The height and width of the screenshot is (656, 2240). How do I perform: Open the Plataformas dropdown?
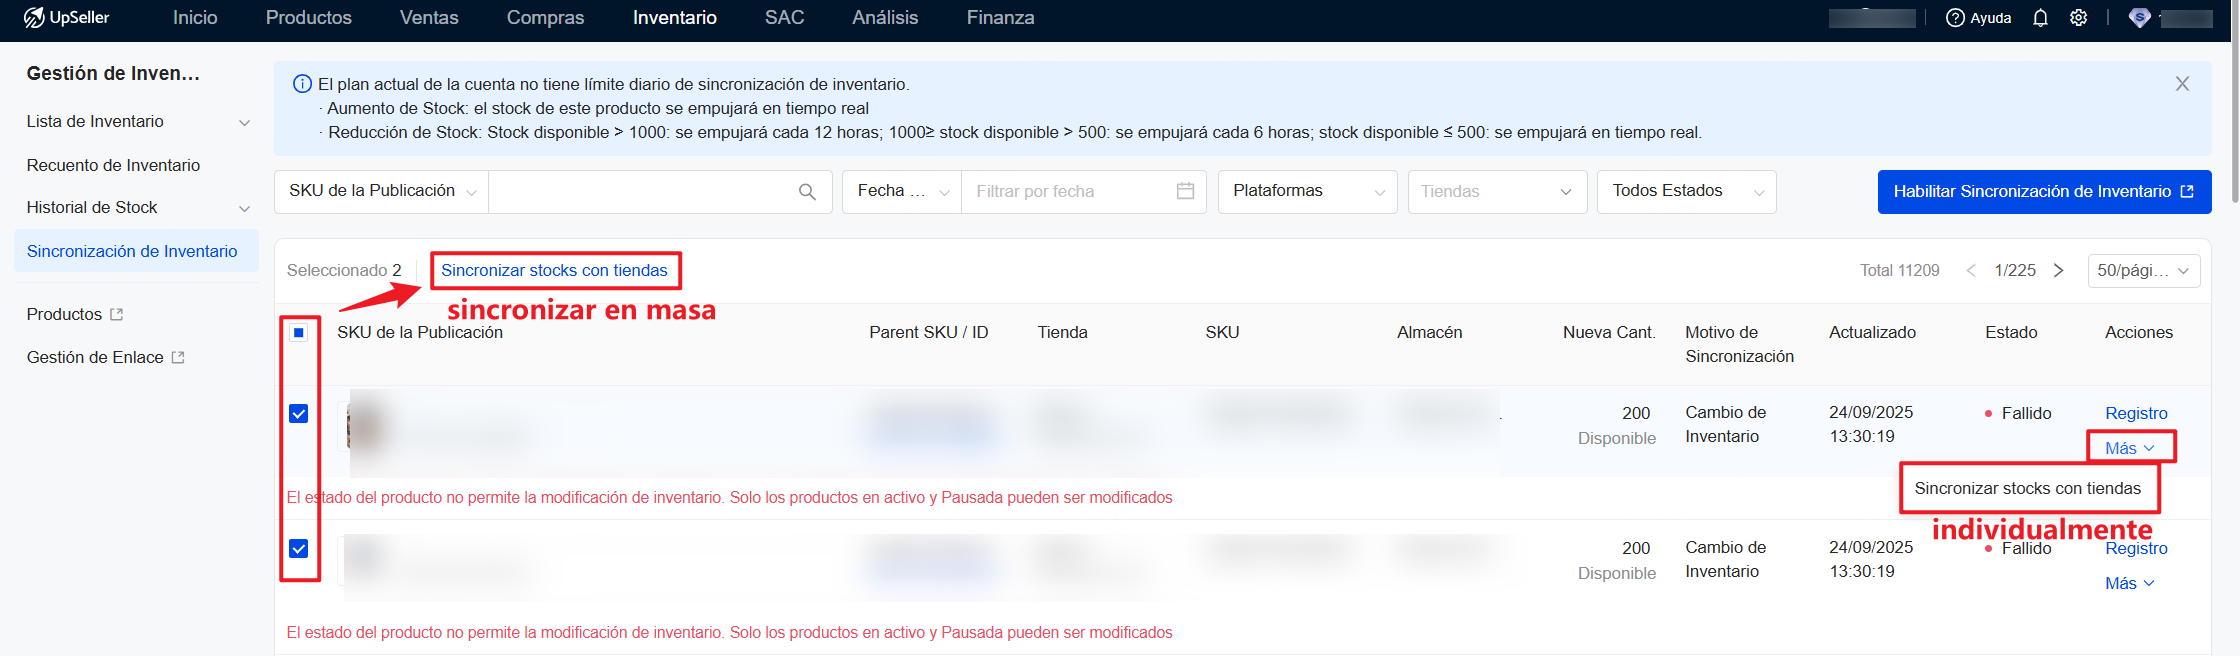coord(1307,191)
